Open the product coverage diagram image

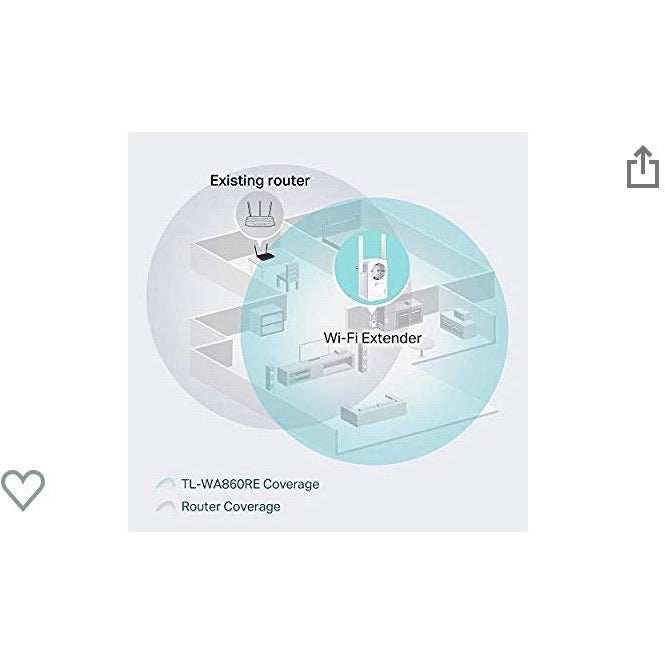(328, 332)
